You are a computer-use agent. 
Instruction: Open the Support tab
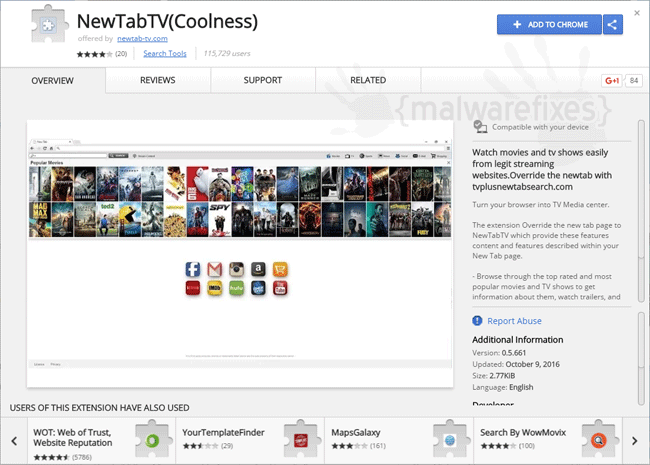point(263,80)
